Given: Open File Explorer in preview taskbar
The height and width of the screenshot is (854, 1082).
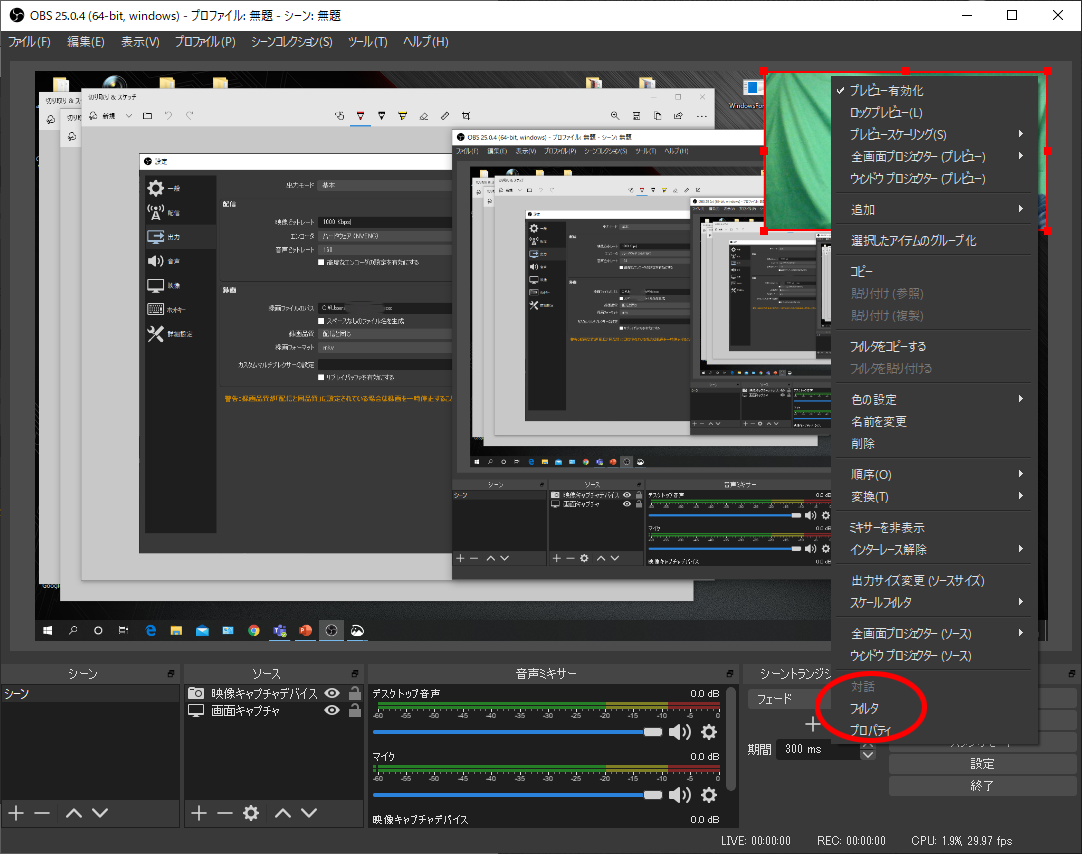Looking at the screenshot, I should coord(176,630).
